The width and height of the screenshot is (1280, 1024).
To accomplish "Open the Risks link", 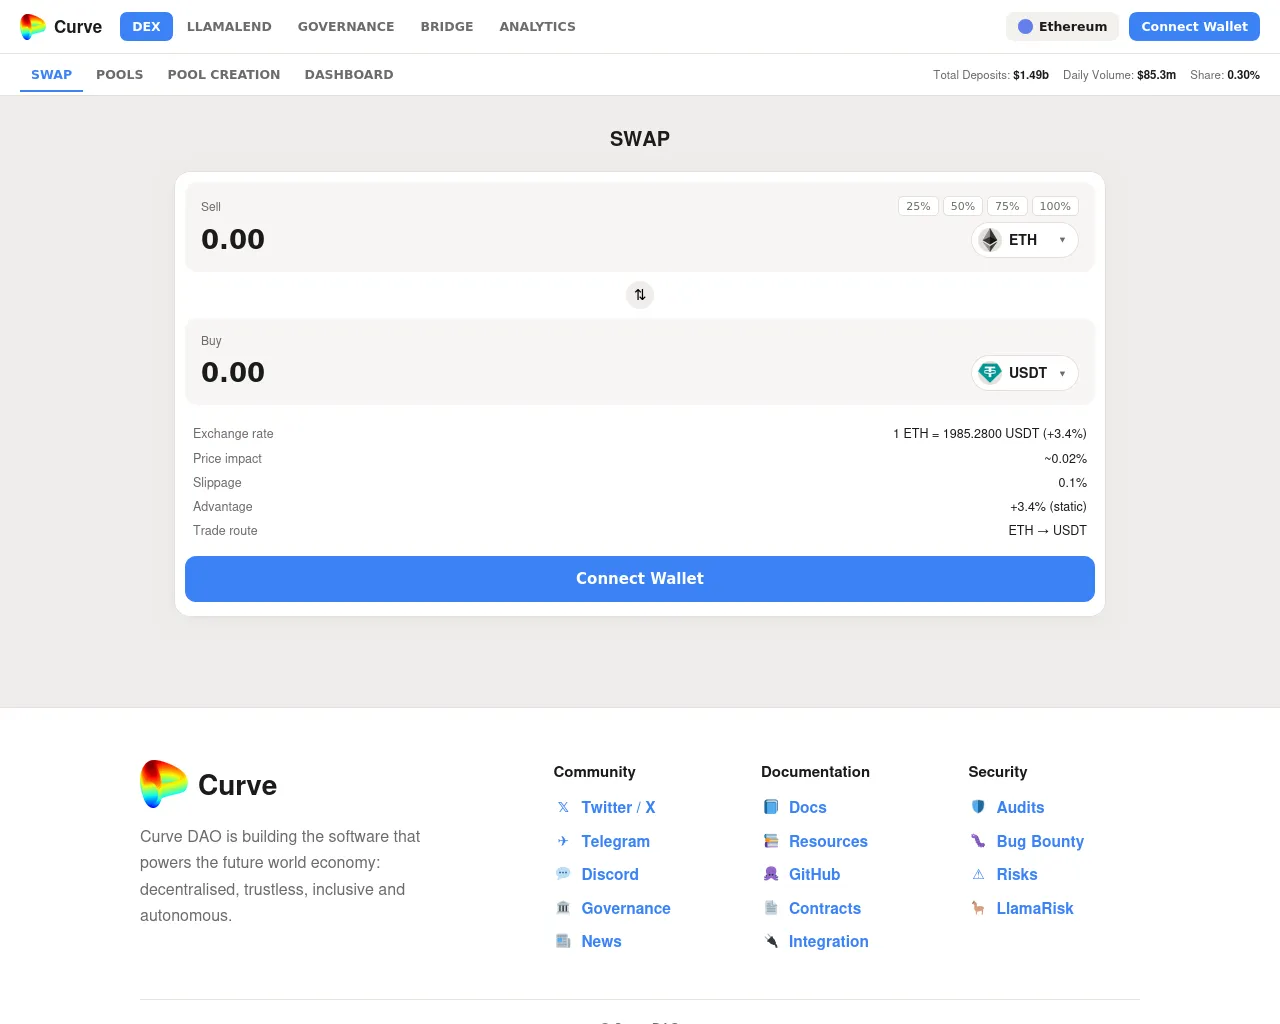I will pyautogui.click(x=1017, y=874).
